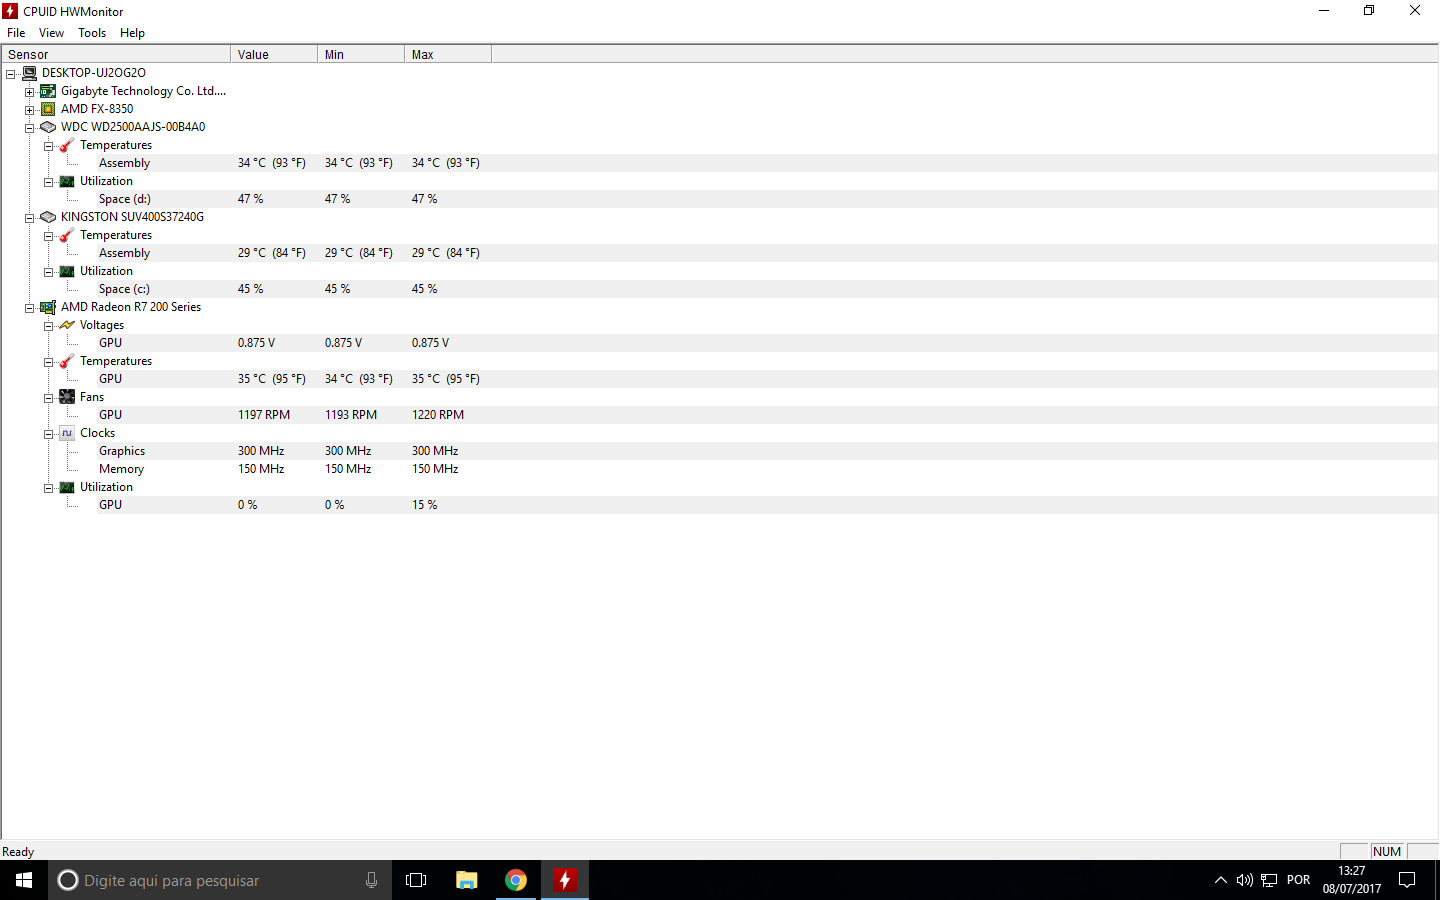Collapse the AMD Radeon R7 200 Series node
1440x900 pixels.
click(29, 308)
